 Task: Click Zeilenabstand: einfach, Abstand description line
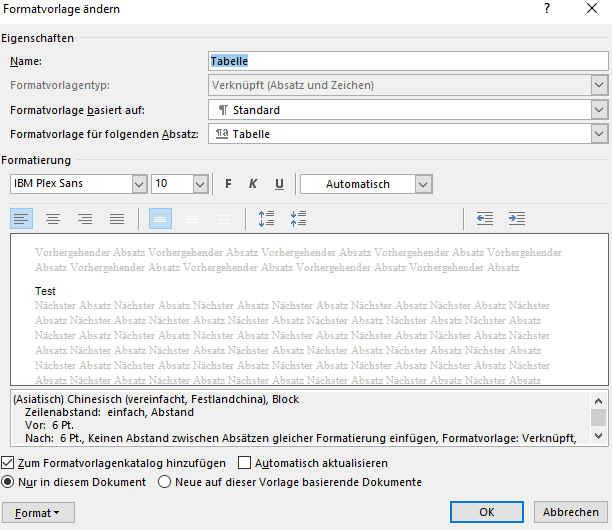[x=109, y=412]
